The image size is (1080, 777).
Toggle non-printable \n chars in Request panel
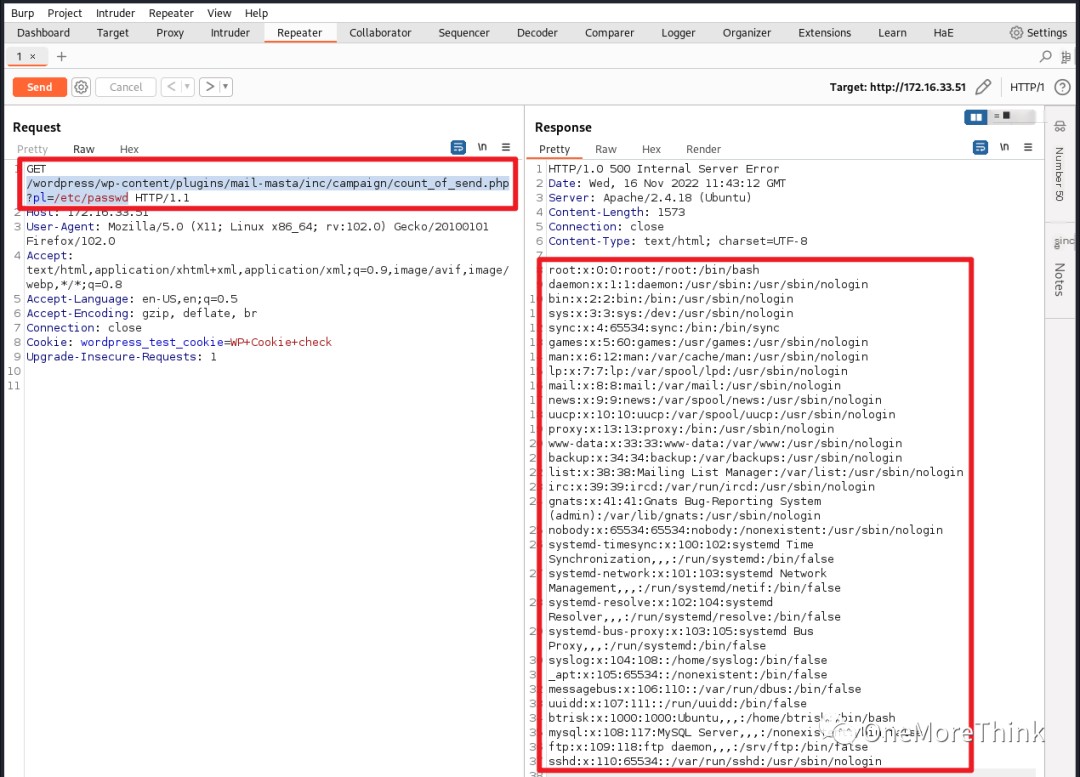coord(482,147)
